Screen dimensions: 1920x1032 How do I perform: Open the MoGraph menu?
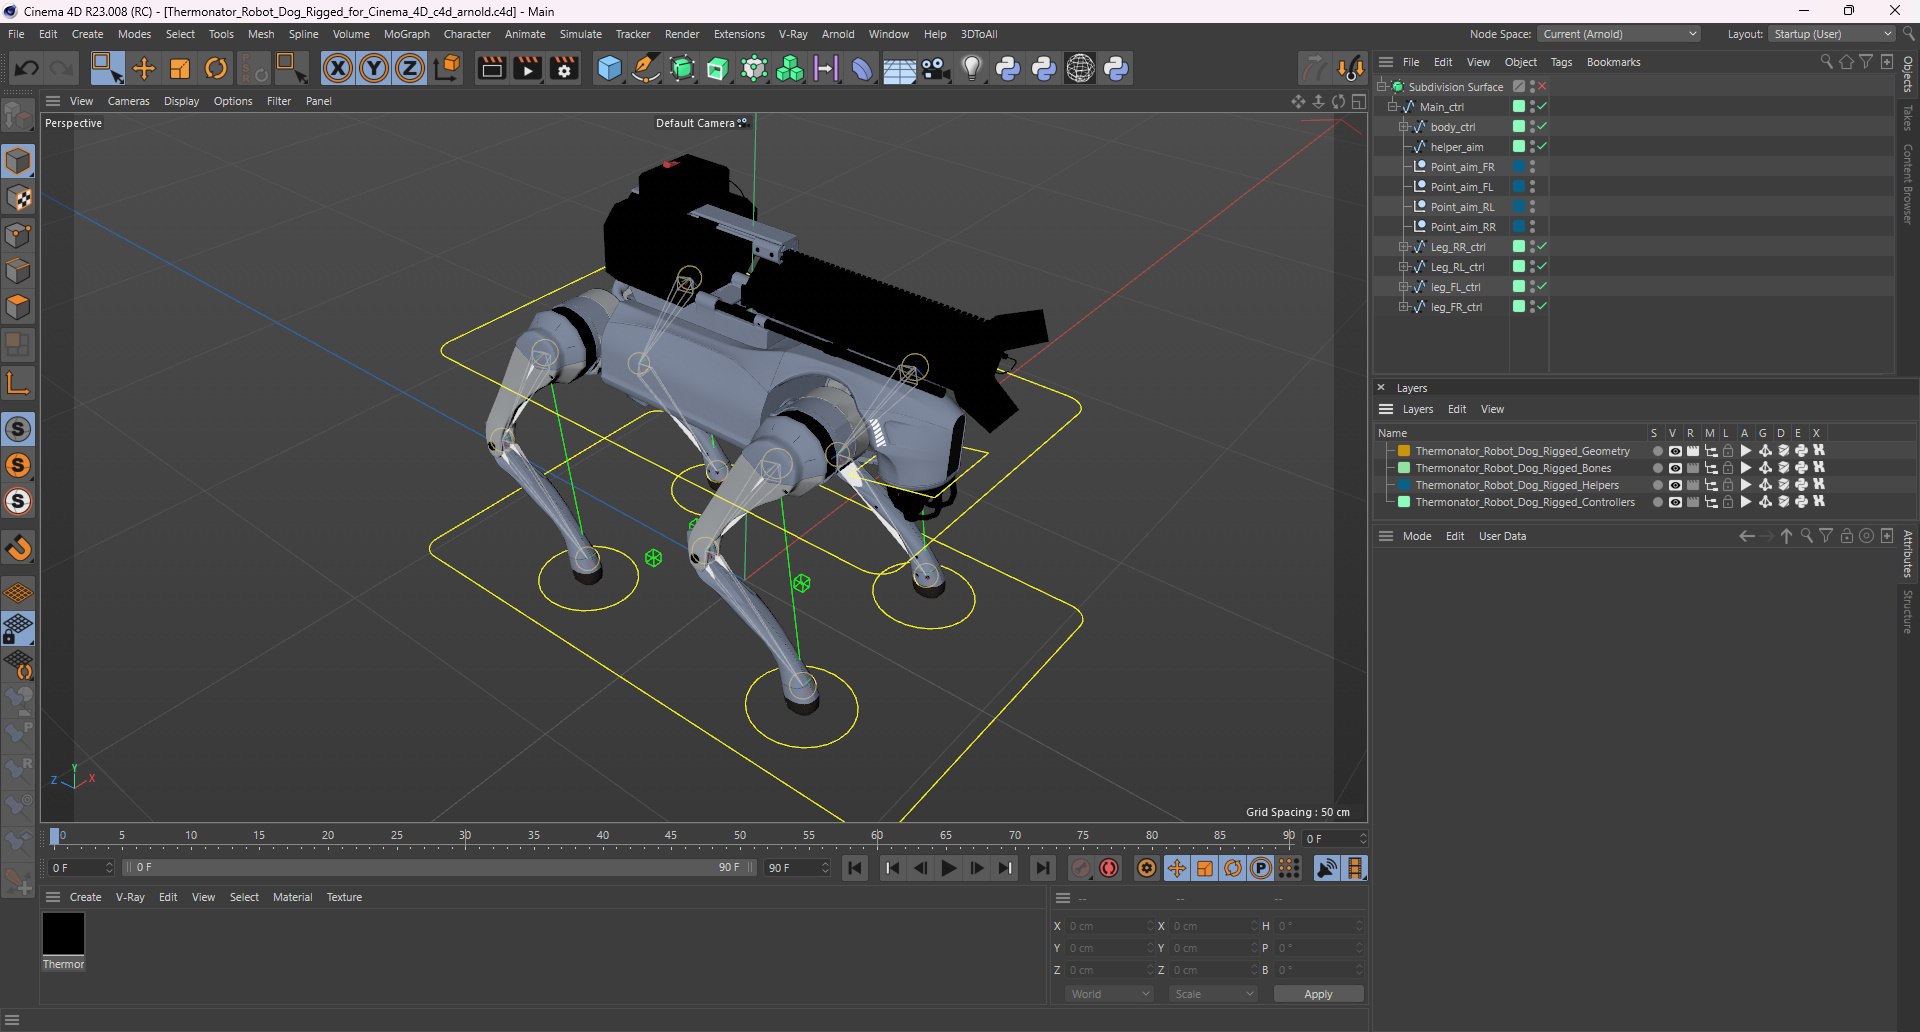406,34
